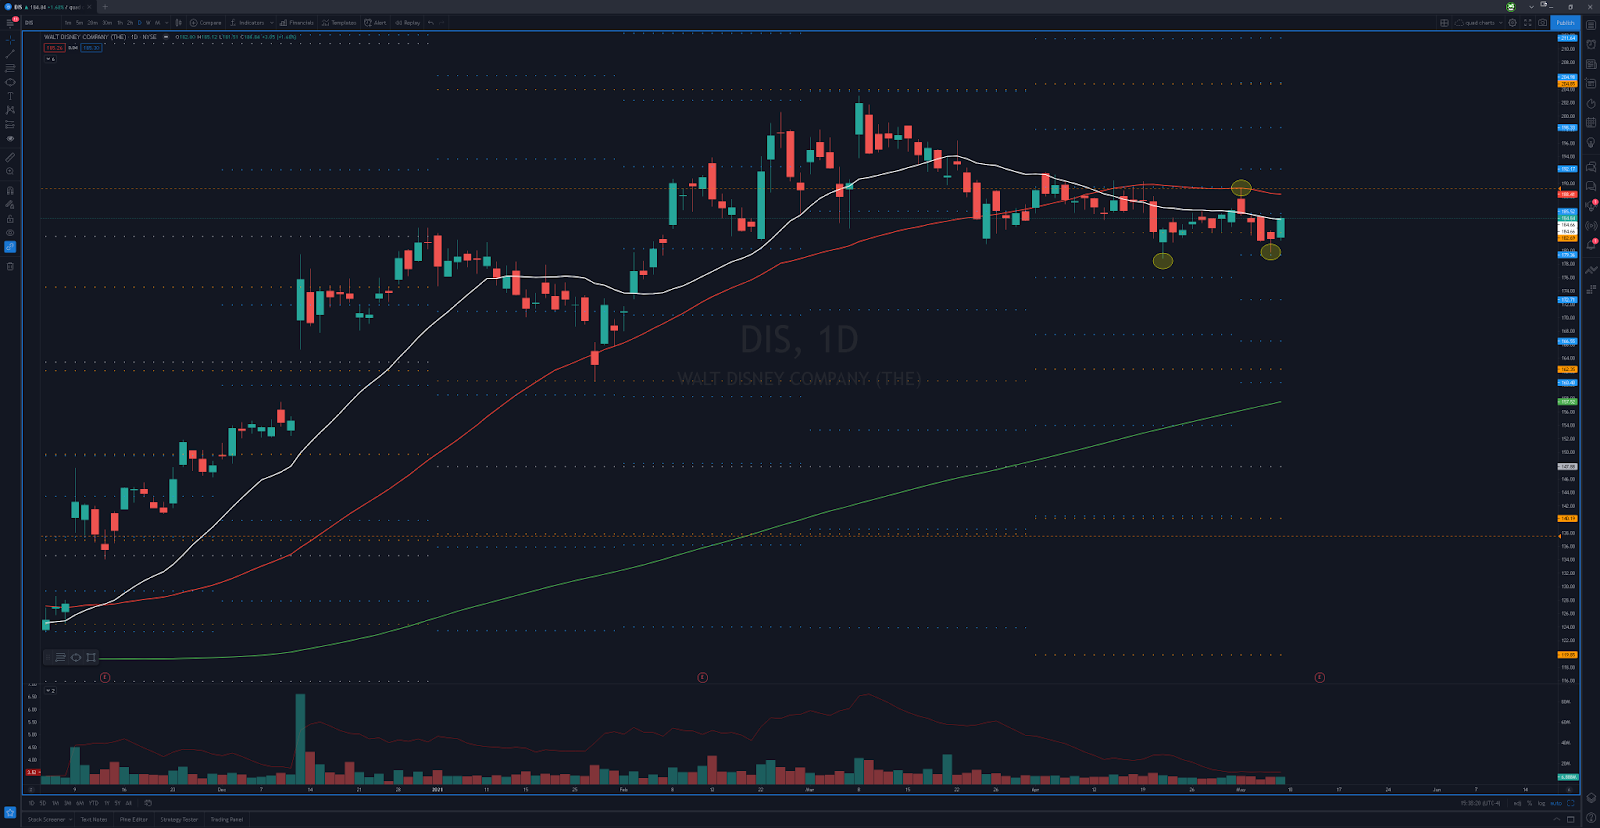
Task: Open the quad charts layout dropdown
Action: (1478, 22)
